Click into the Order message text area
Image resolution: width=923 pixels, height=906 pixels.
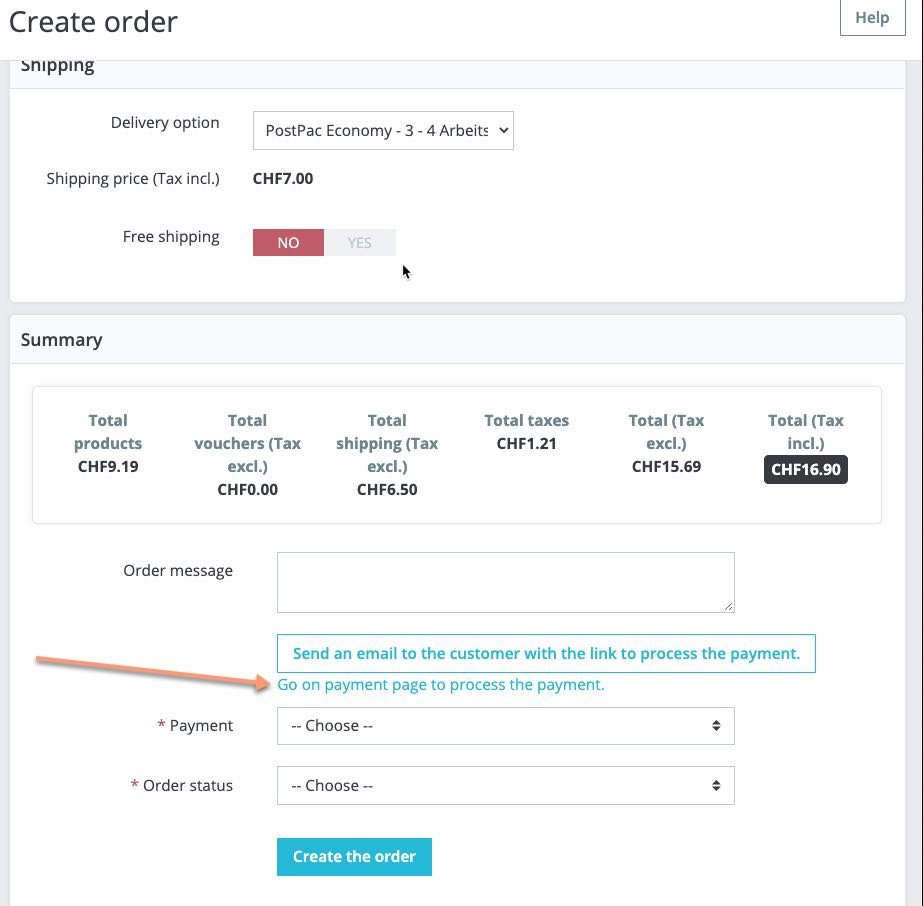click(x=505, y=582)
